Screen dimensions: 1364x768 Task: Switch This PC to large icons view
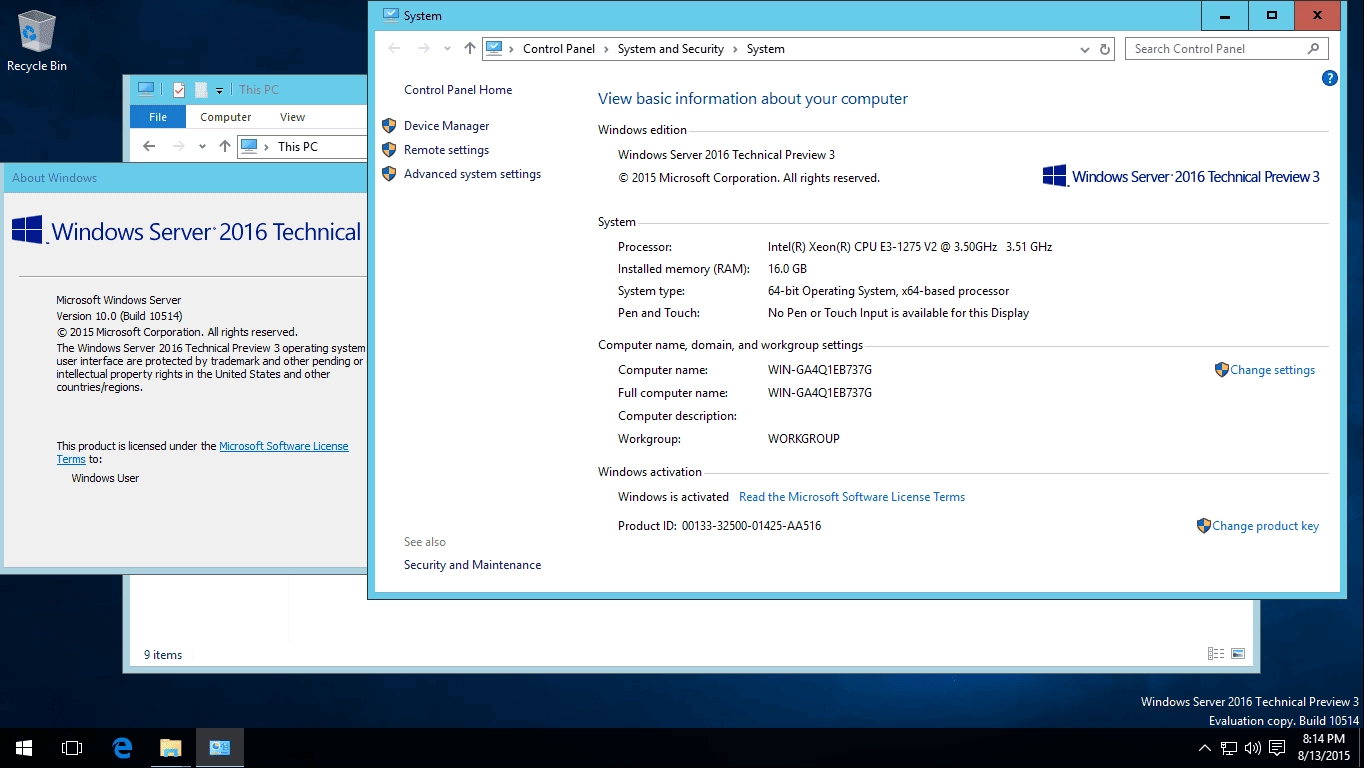(x=1238, y=654)
